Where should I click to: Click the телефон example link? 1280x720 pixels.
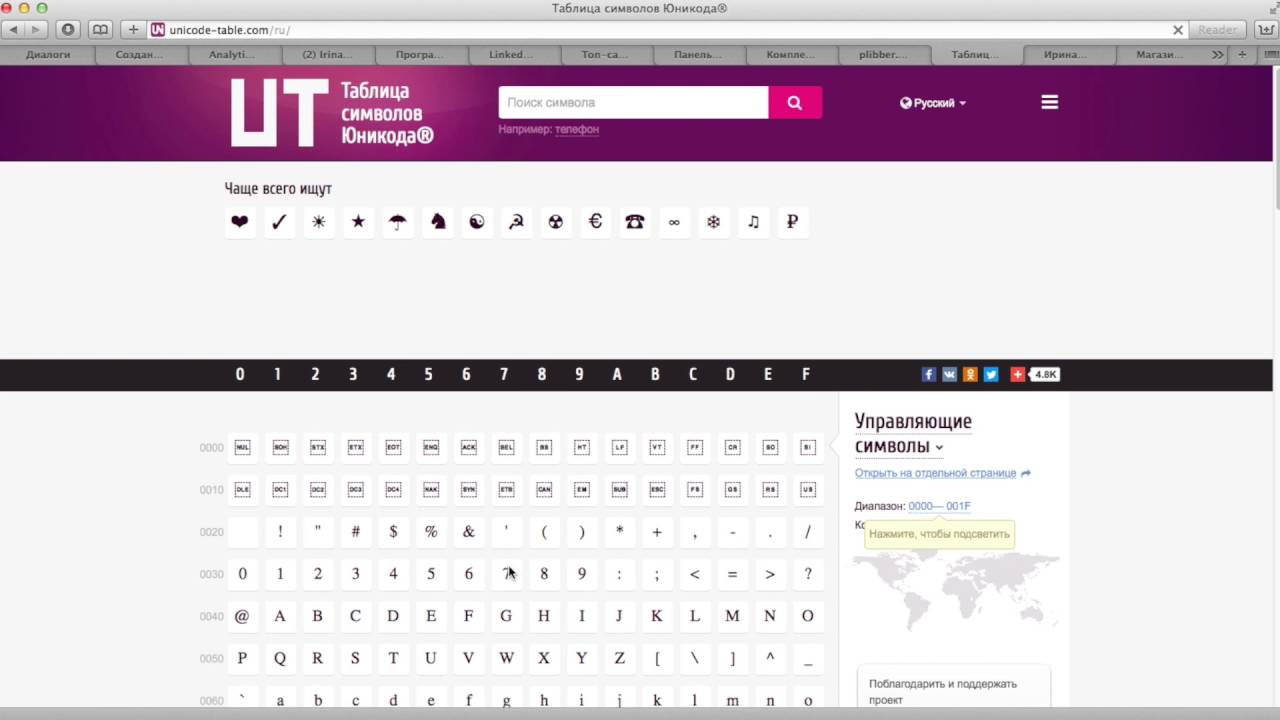tap(577, 129)
